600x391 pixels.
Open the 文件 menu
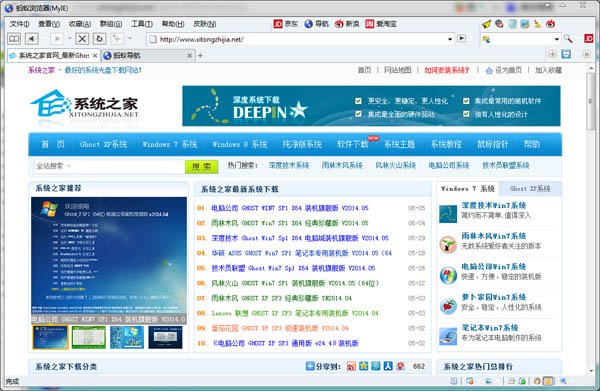tap(19, 24)
